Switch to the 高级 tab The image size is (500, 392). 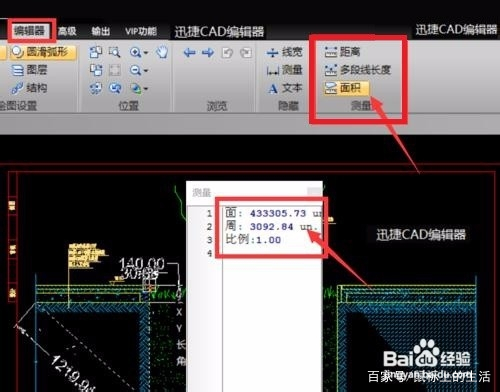click(x=67, y=31)
